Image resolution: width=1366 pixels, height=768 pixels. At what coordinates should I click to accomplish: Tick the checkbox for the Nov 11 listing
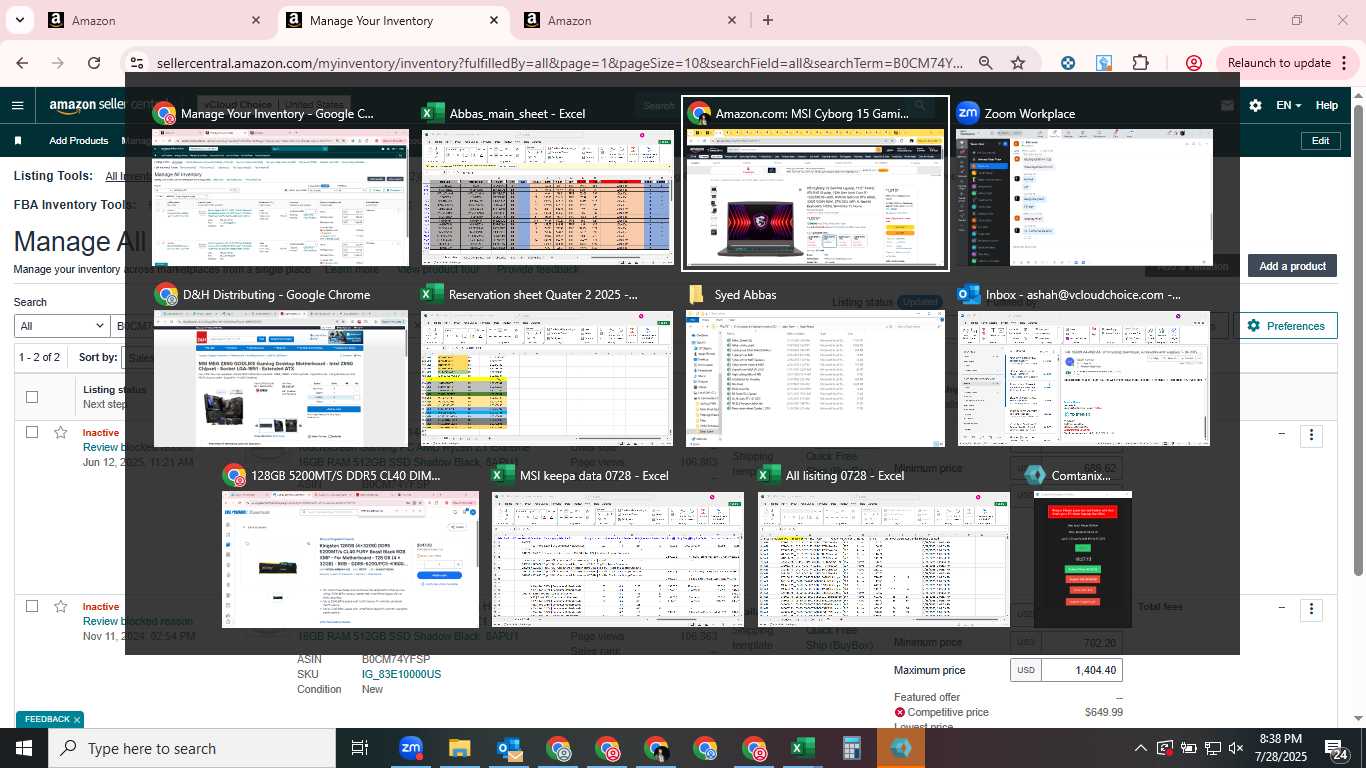coord(32,606)
